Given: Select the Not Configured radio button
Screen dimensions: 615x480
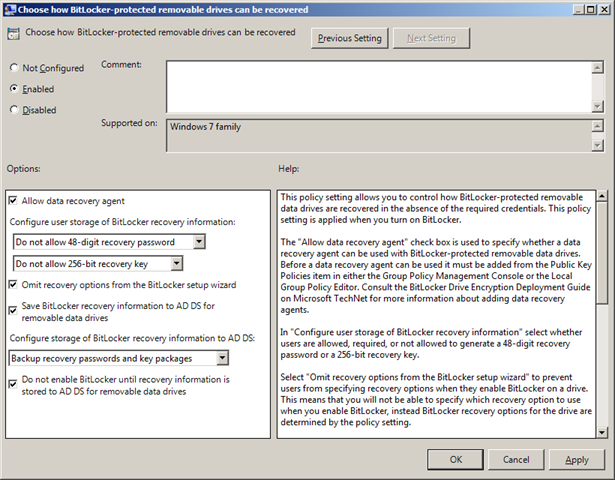Looking at the screenshot, I should click(14, 68).
